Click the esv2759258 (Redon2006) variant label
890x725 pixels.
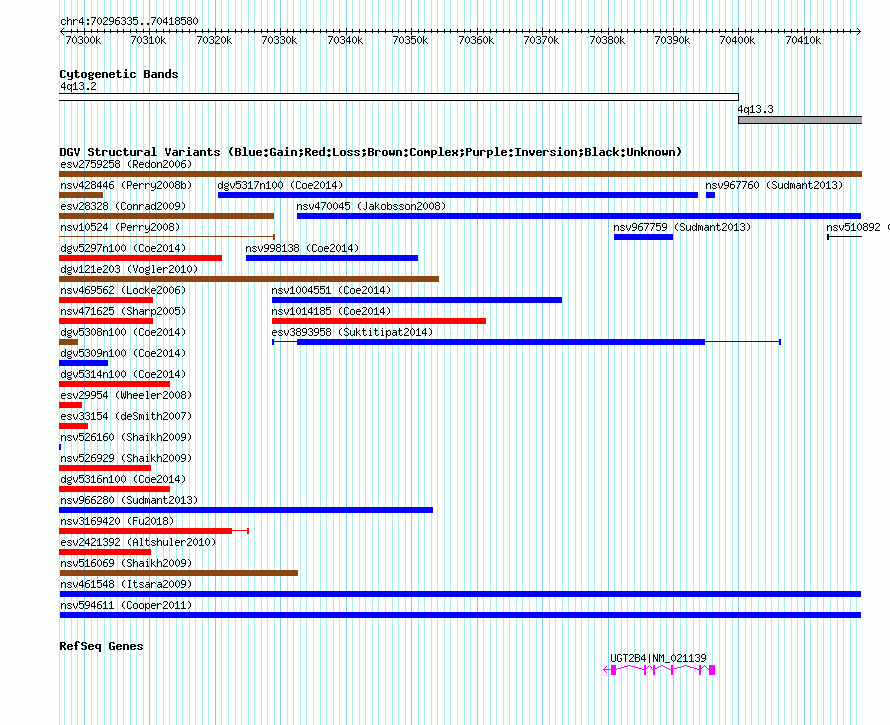[126, 164]
